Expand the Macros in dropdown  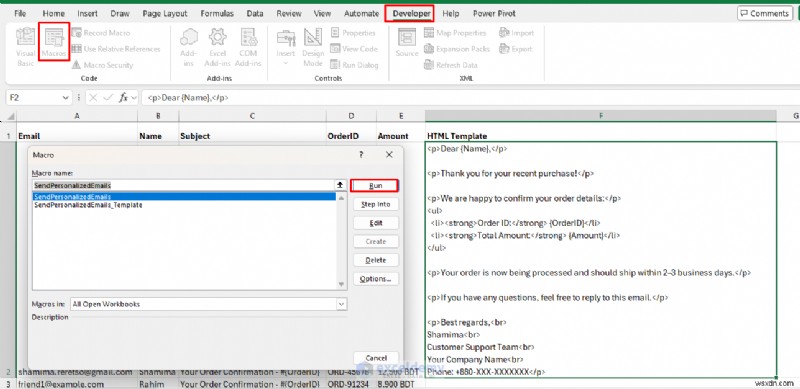(x=341, y=304)
